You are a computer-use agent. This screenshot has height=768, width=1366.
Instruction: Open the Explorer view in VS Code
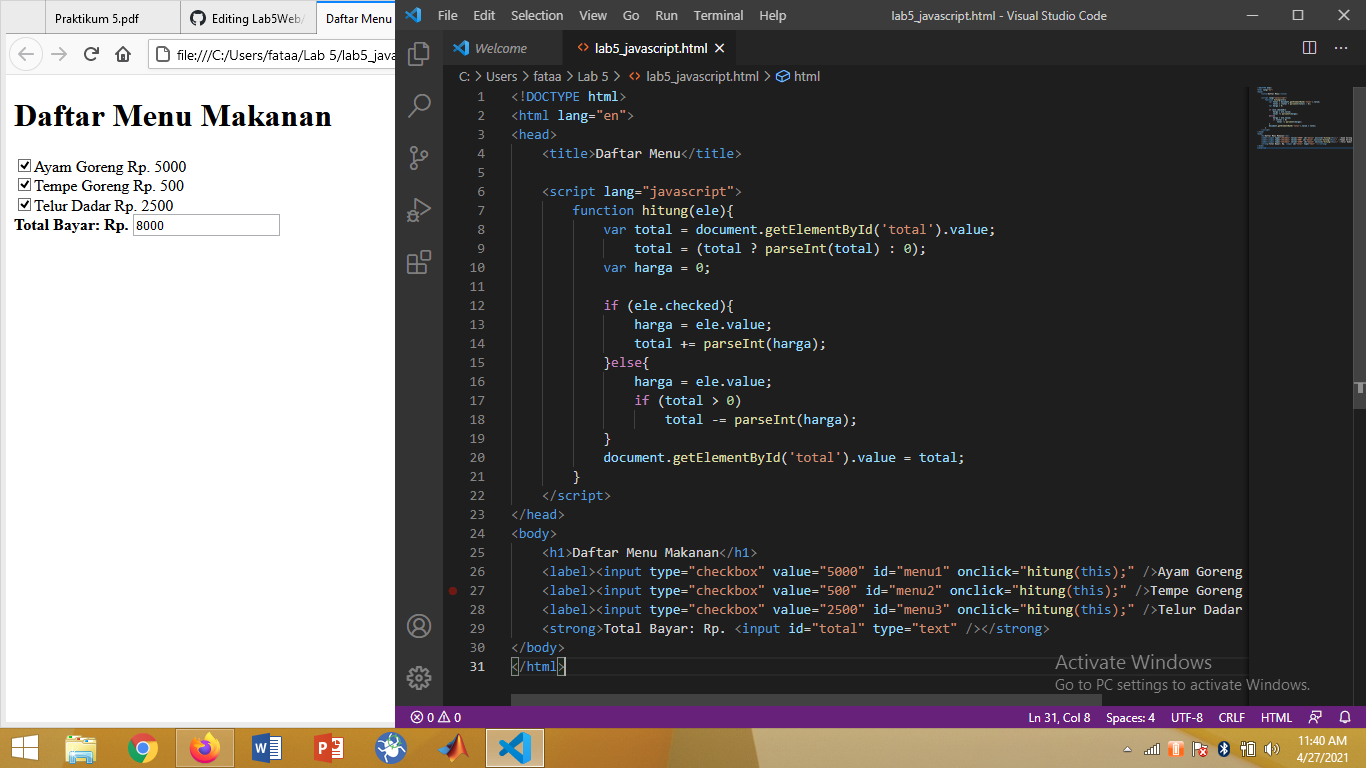(x=419, y=54)
